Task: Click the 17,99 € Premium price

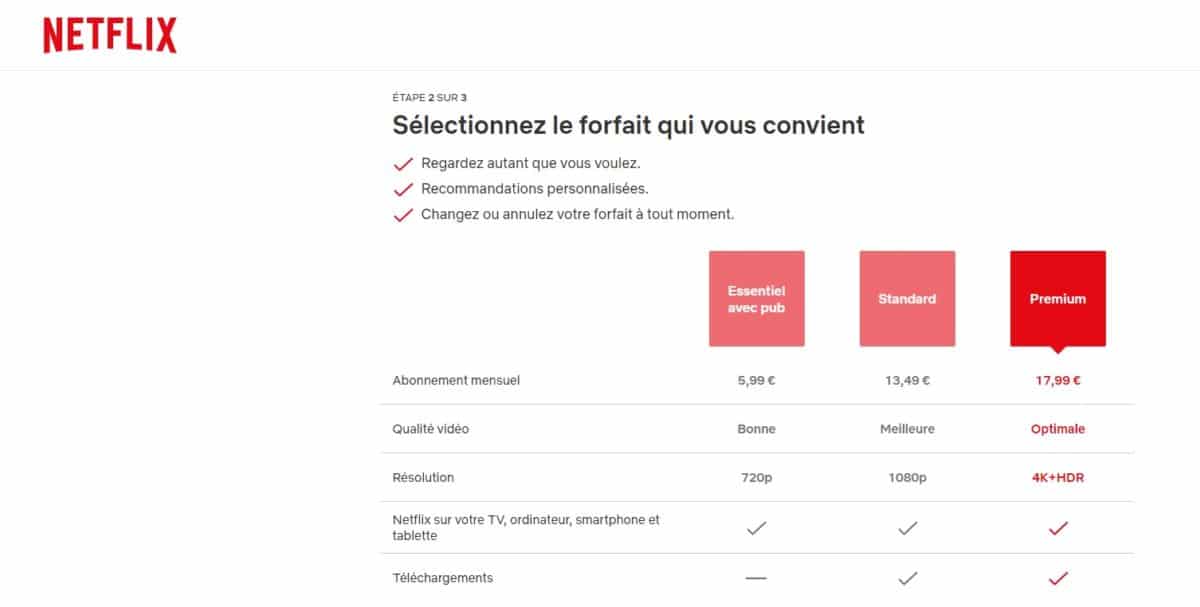Action: tap(1058, 380)
